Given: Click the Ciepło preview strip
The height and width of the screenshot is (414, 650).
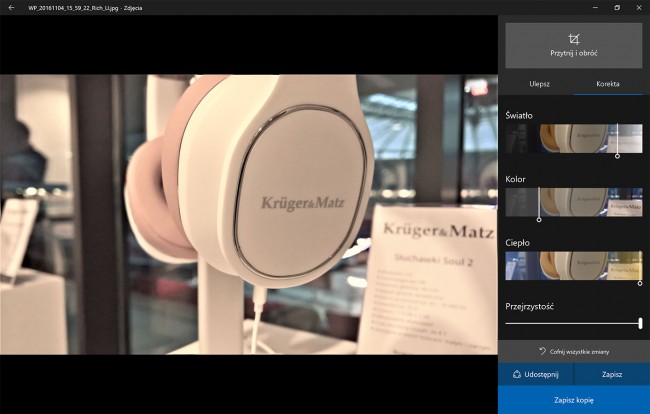Looking at the screenshot, I should (574, 266).
